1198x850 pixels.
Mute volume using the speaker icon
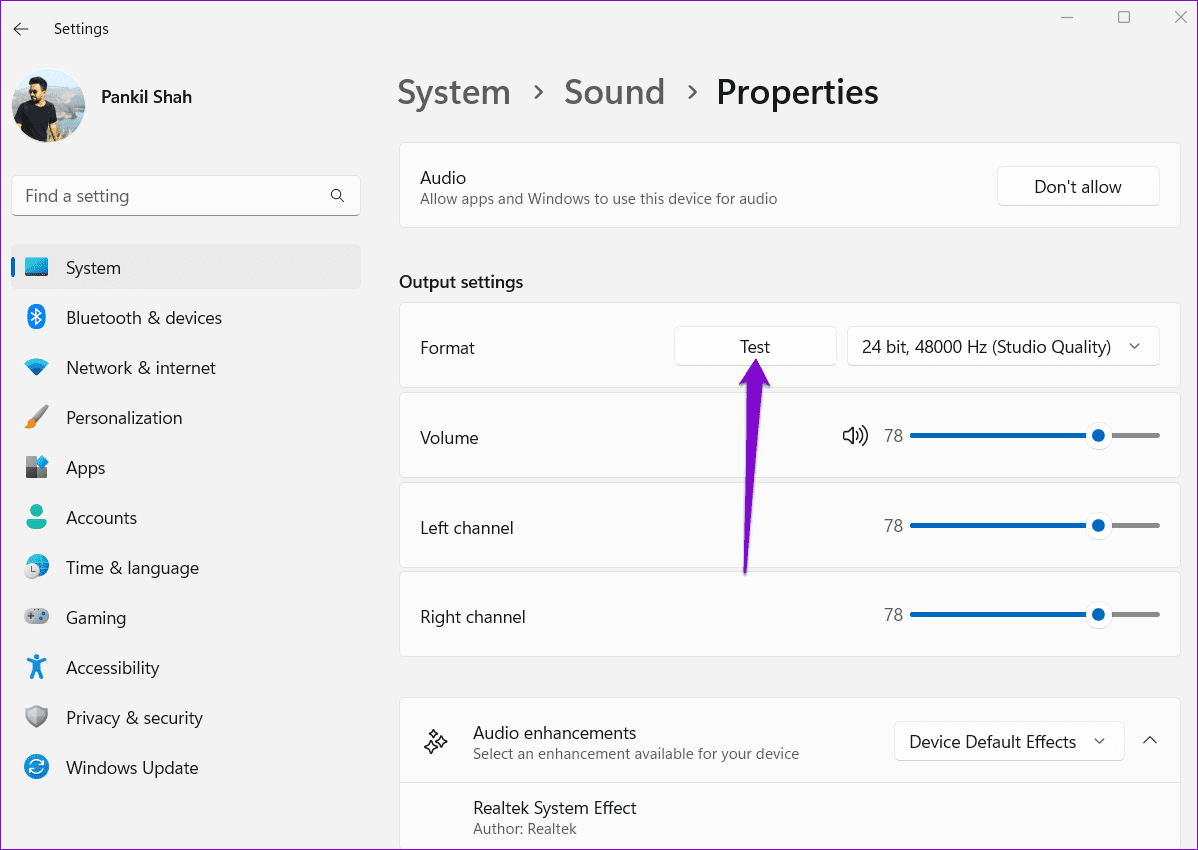[x=855, y=436]
